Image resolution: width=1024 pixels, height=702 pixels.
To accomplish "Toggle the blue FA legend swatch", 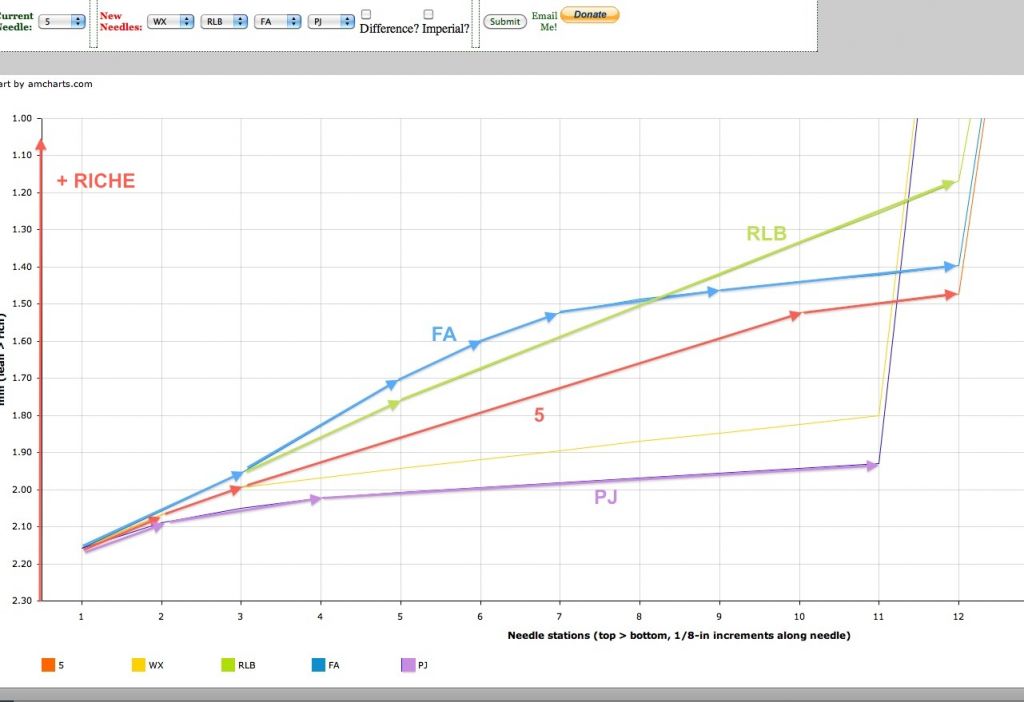I will (318, 665).
